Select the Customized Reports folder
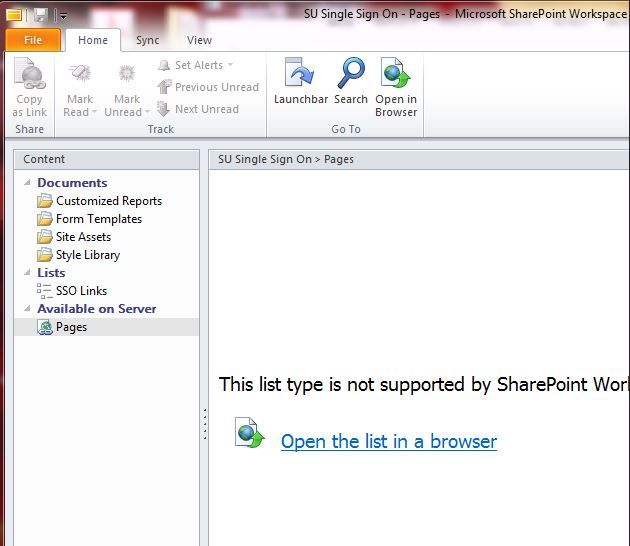 tap(106, 200)
